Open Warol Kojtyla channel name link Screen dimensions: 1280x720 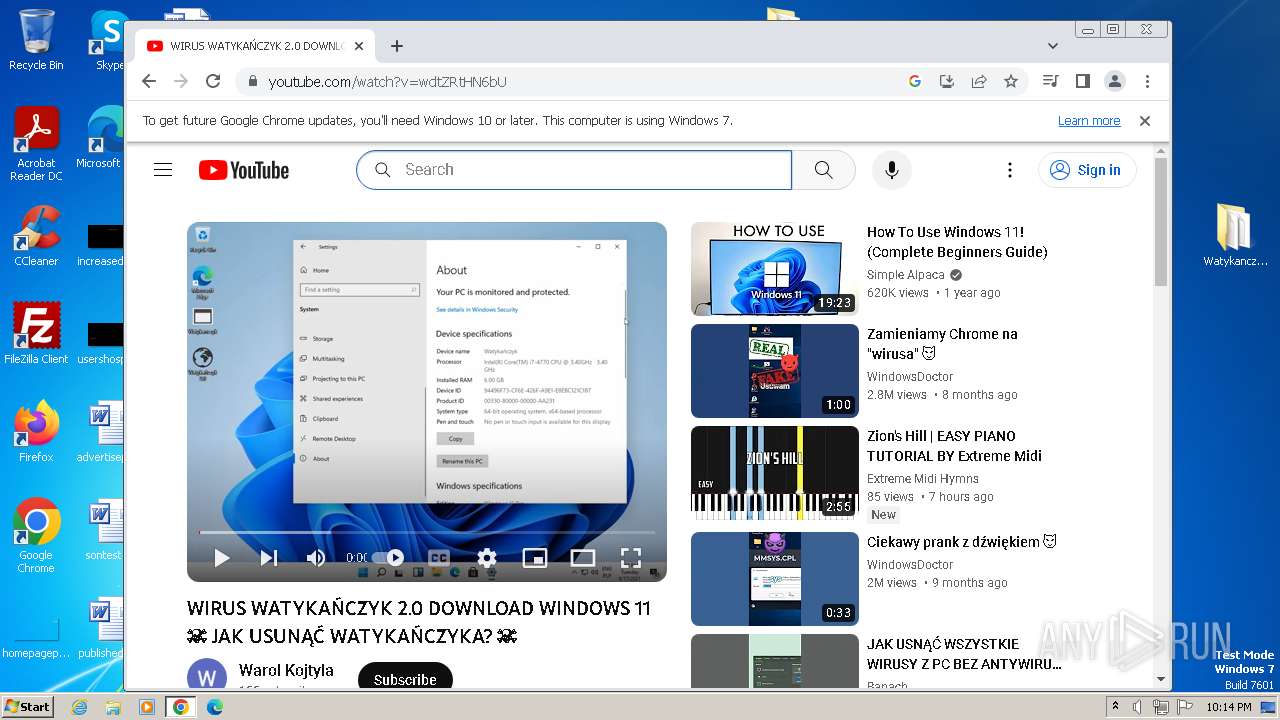286,670
